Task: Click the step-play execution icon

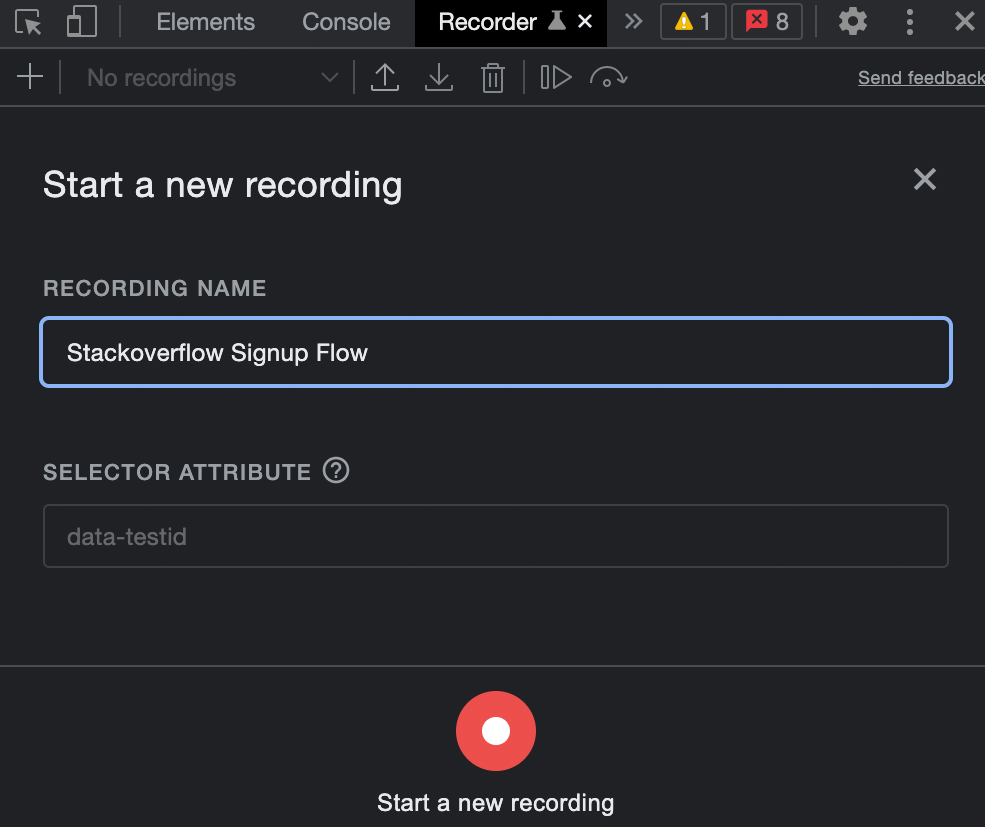Action: pos(556,78)
